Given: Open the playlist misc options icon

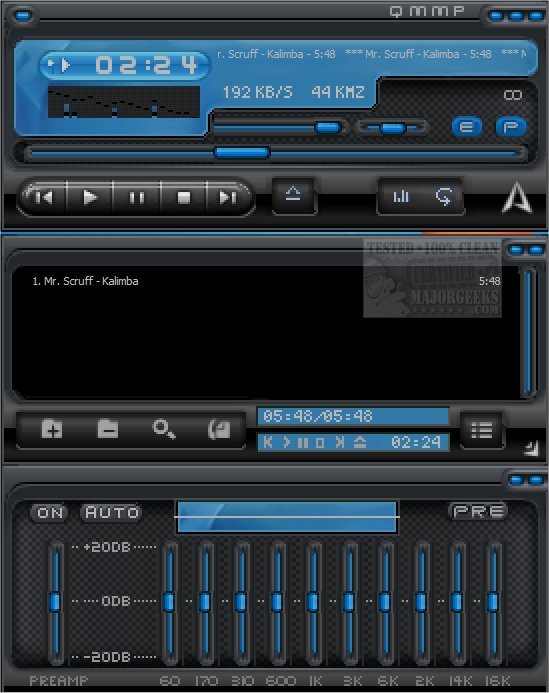Looking at the screenshot, I should pos(219,429).
